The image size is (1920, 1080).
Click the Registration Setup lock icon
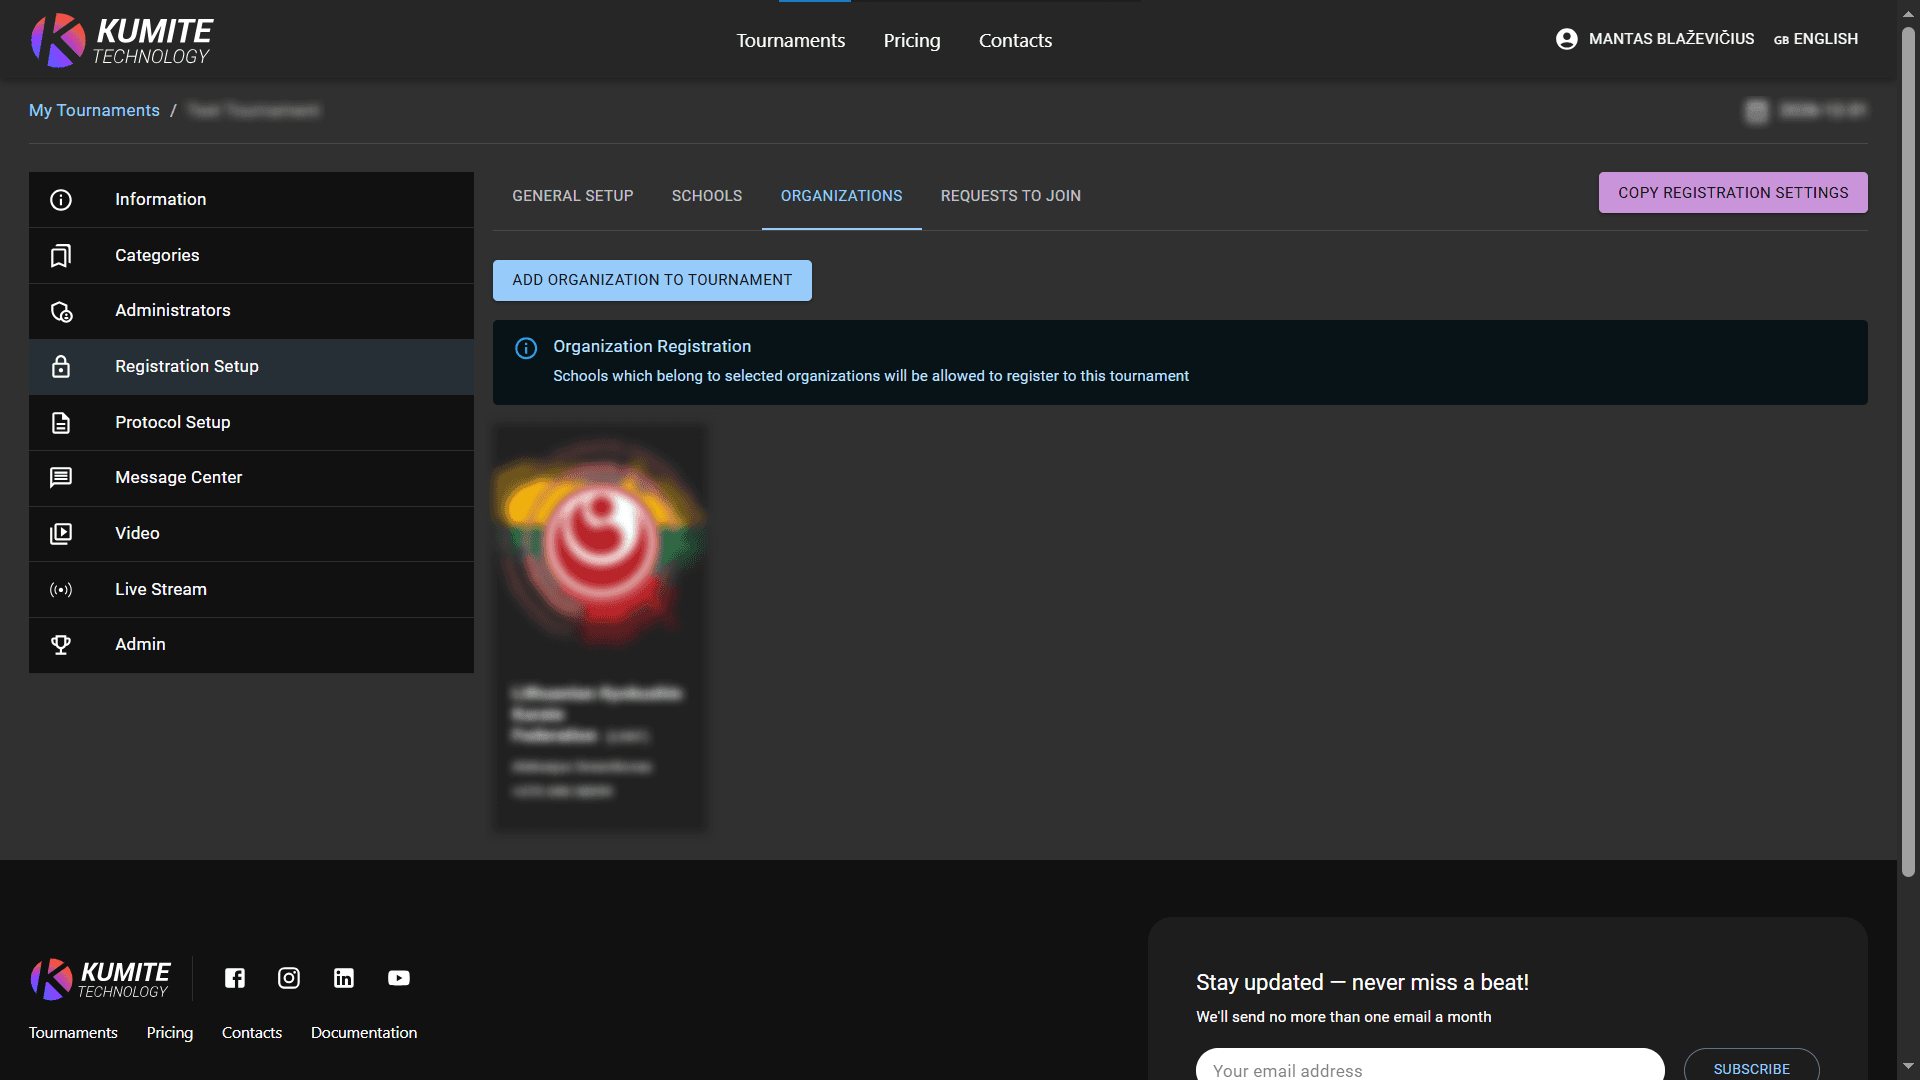coord(61,367)
